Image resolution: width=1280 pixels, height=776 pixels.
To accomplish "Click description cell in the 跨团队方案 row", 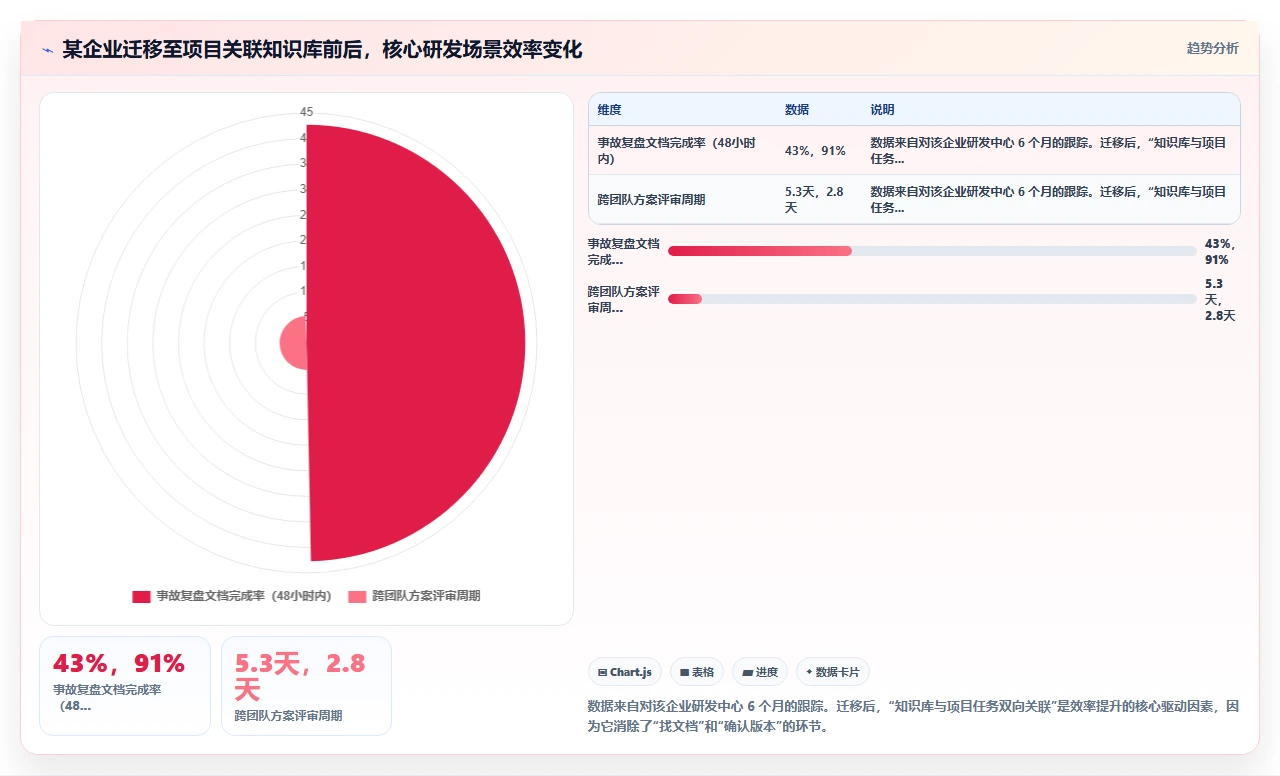I will [x=1048, y=200].
